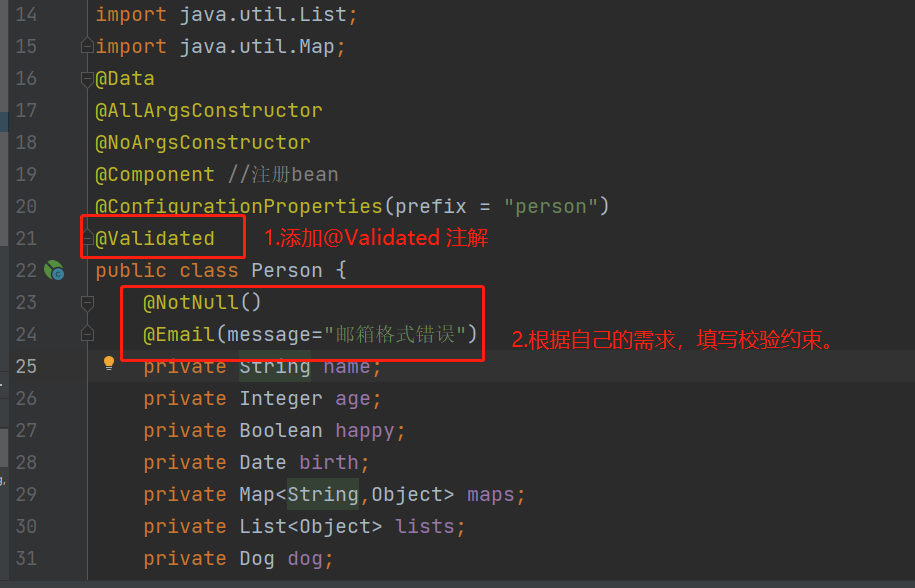Click fold marker beside @Email
Image resolution: width=915 pixels, height=588 pixels.
point(87,334)
